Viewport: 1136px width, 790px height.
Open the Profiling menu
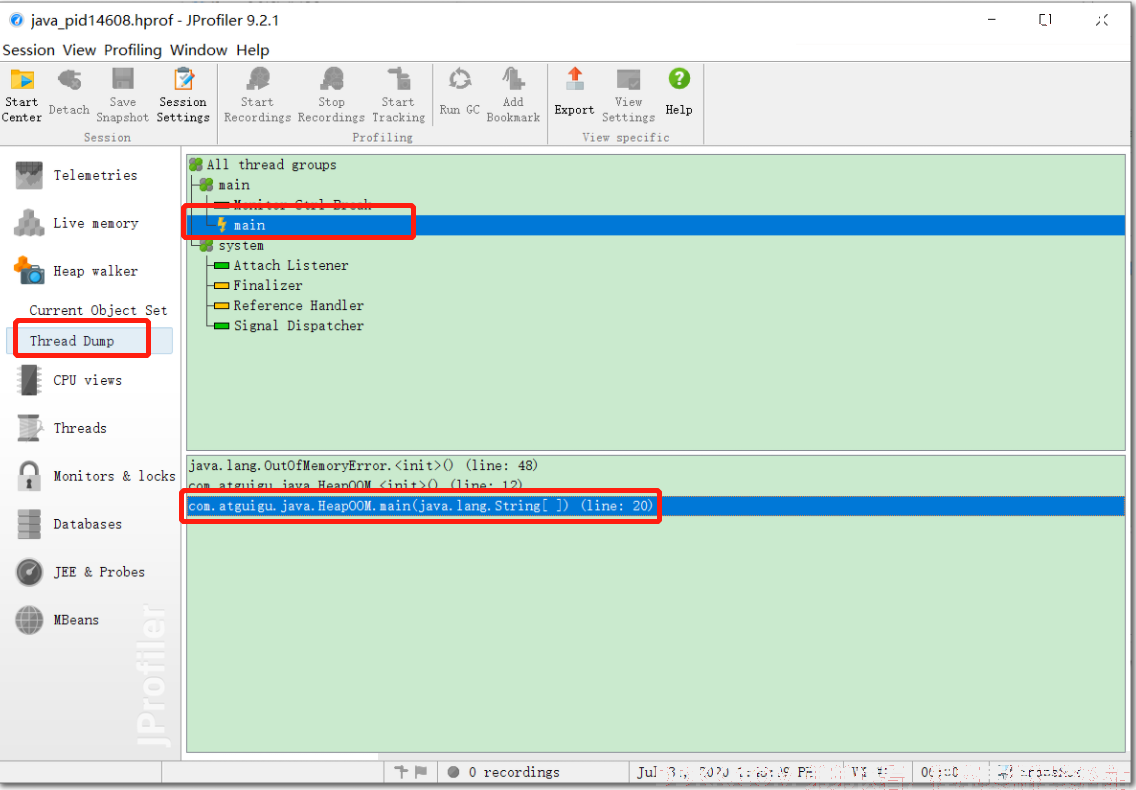coord(133,50)
